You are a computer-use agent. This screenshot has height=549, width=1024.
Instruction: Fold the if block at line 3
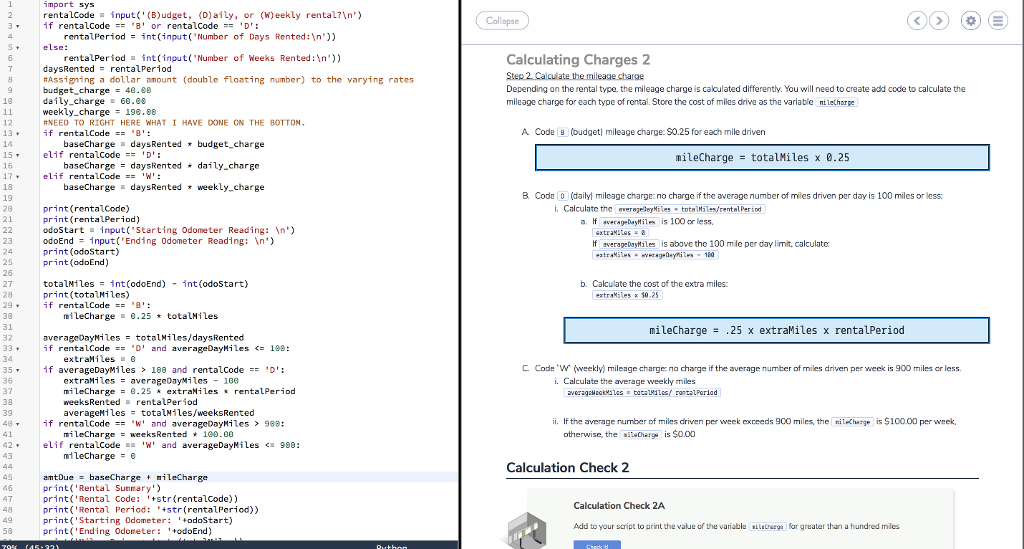point(18,26)
